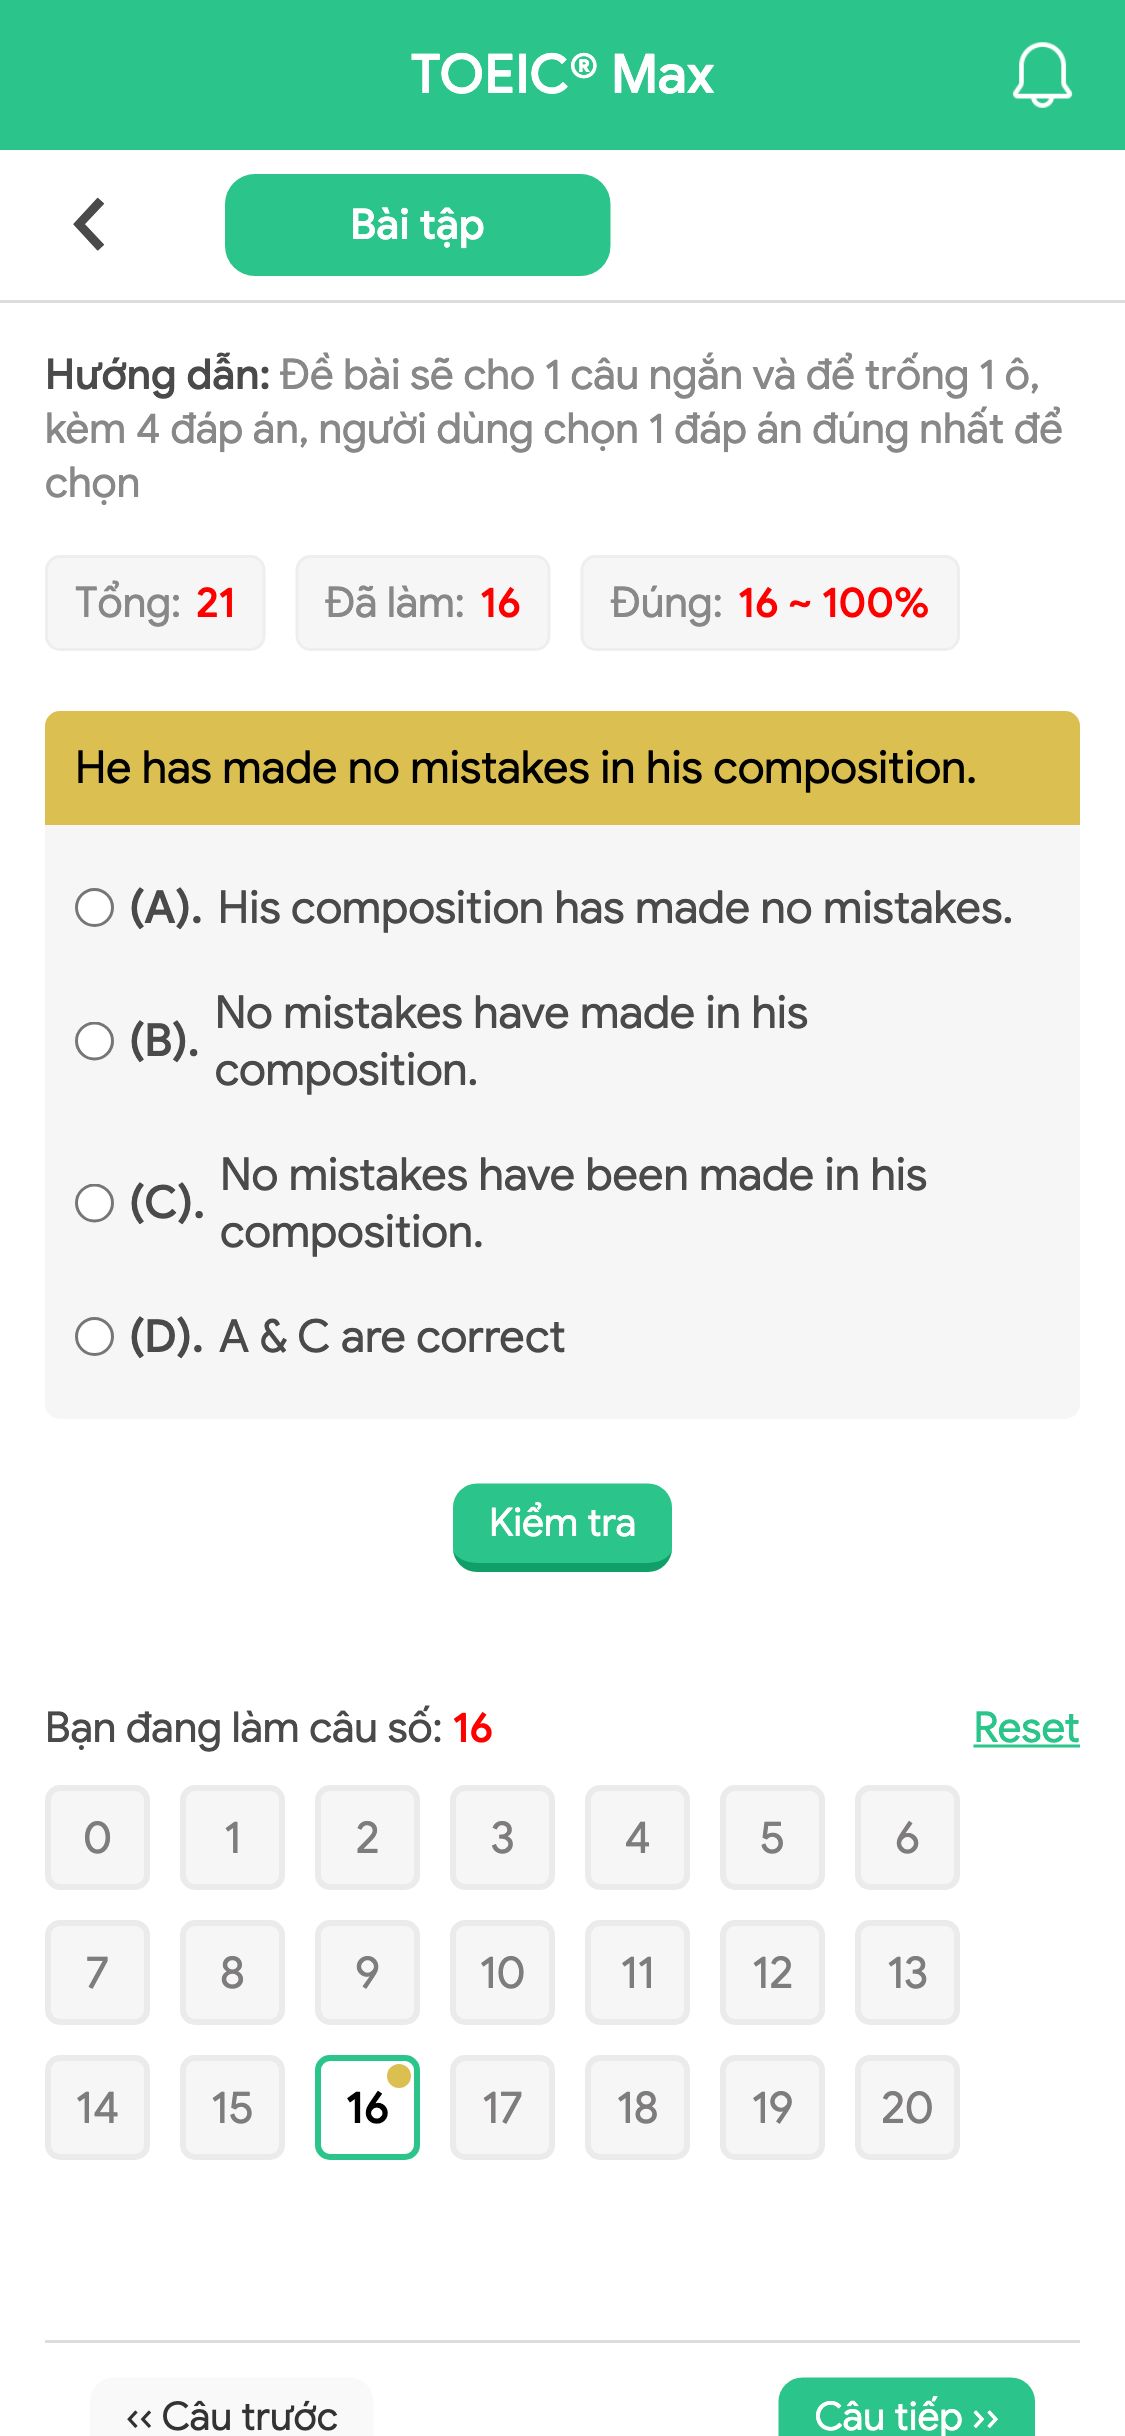Screen dimensions: 1125x2436
Task: Open question number 13
Action: pyautogui.click(x=907, y=1973)
